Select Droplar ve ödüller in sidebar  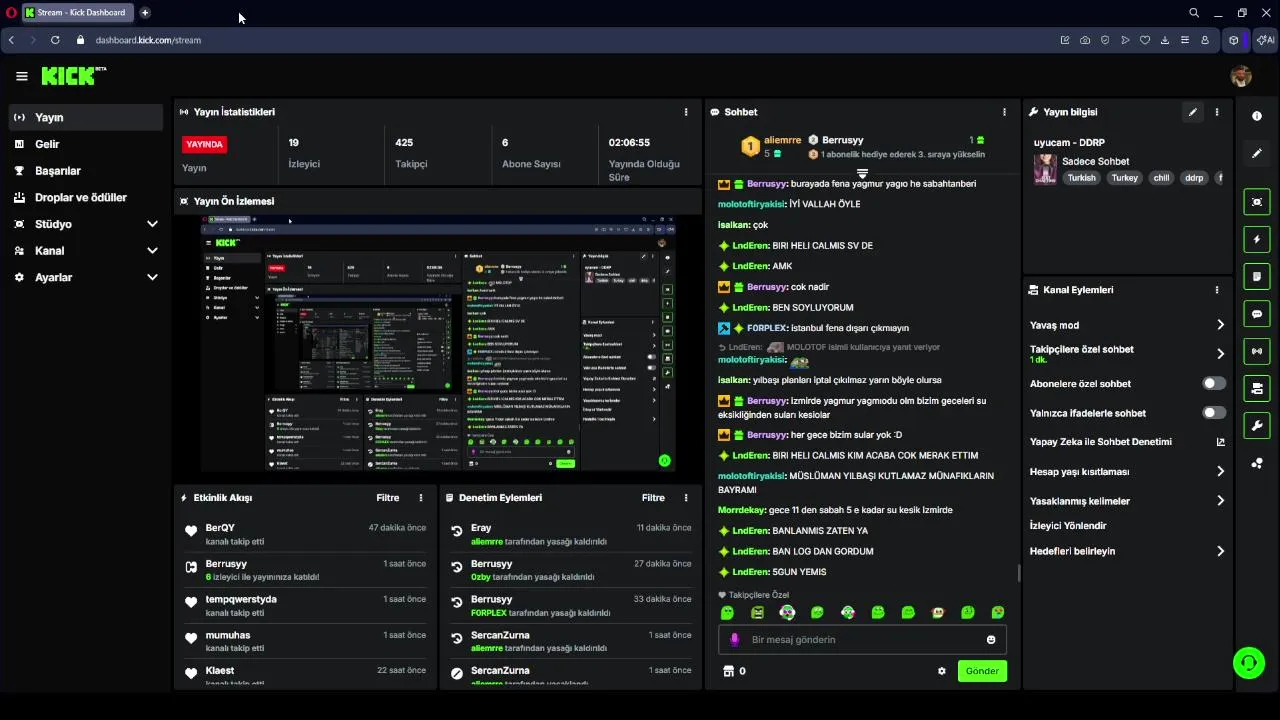(85, 198)
